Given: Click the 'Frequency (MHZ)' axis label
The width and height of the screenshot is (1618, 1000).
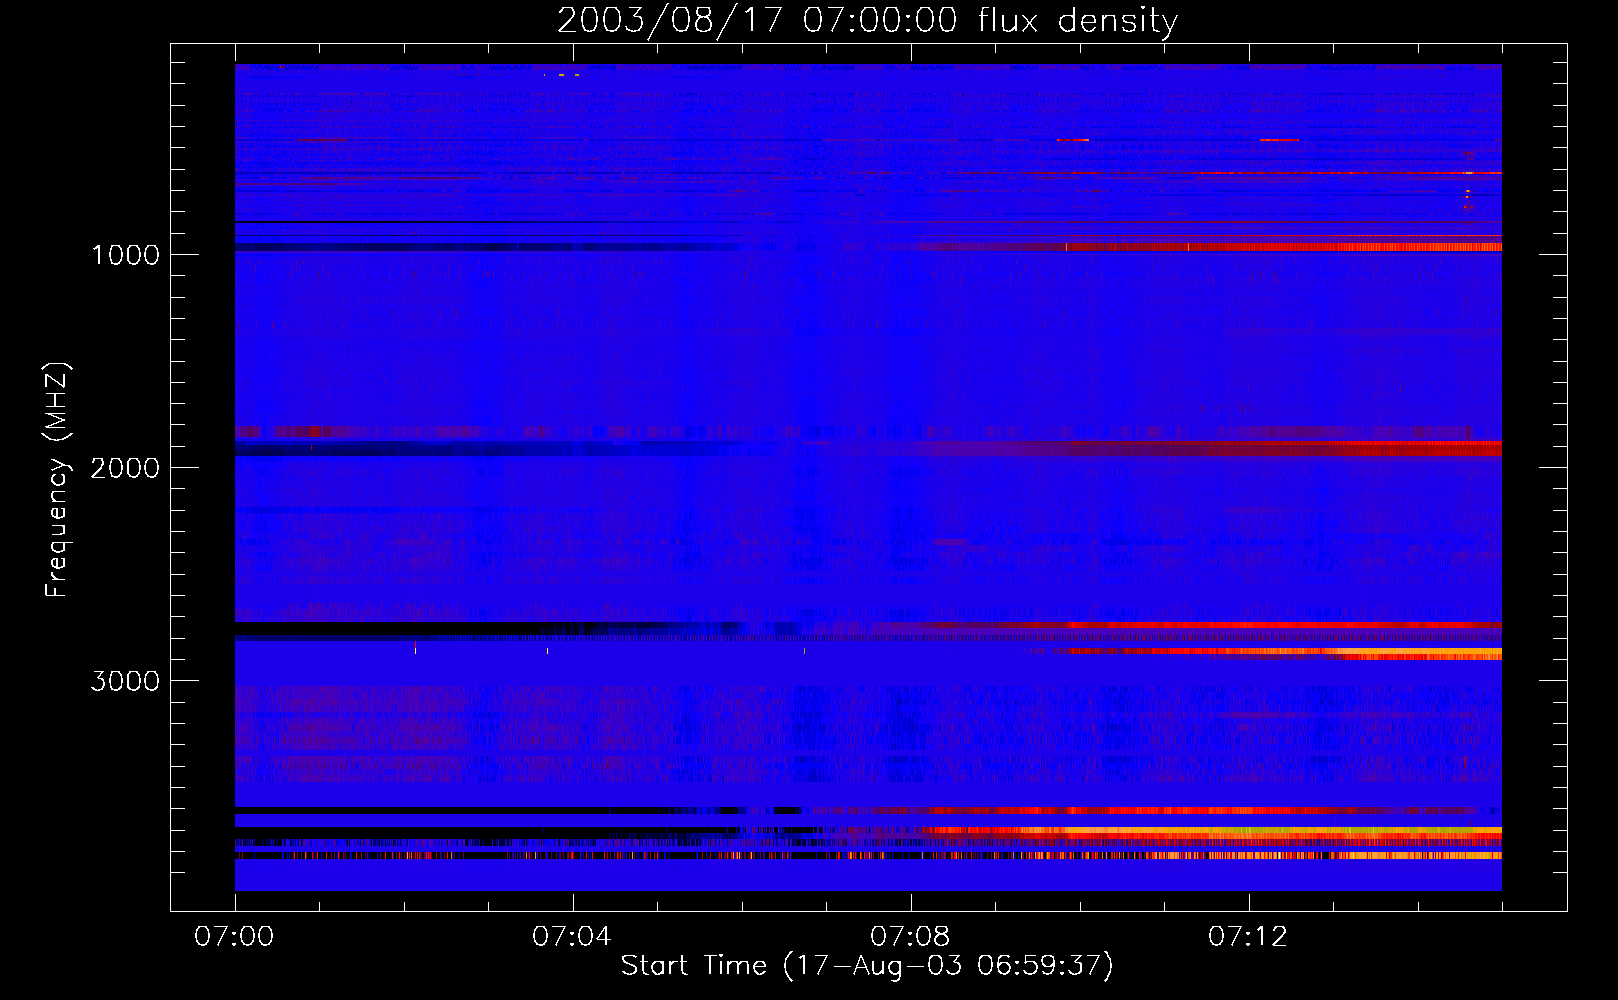Looking at the screenshot, I should [57, 480].
